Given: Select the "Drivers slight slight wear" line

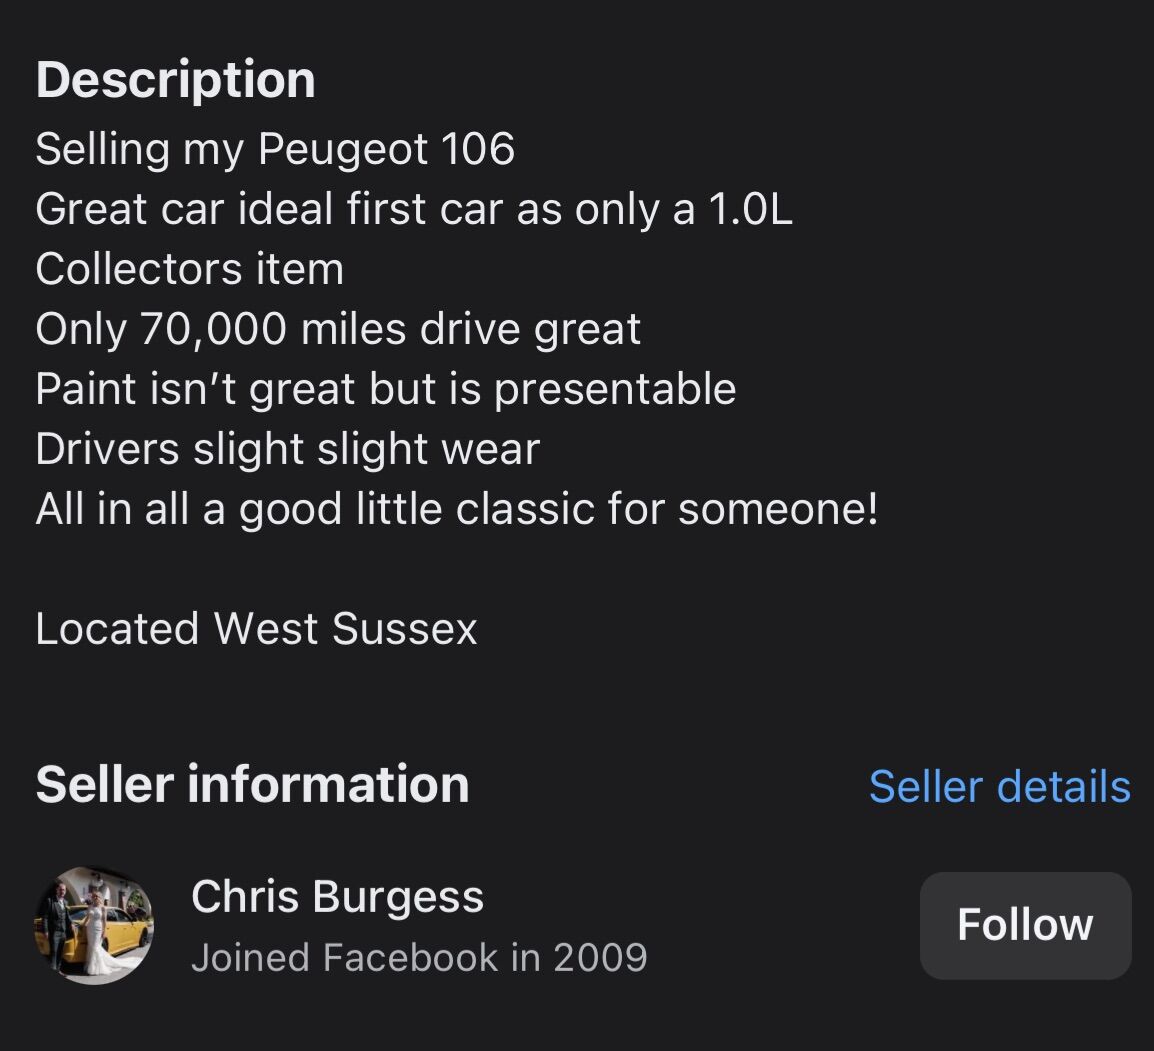Looking at the screenshot, I should [287, 450].
